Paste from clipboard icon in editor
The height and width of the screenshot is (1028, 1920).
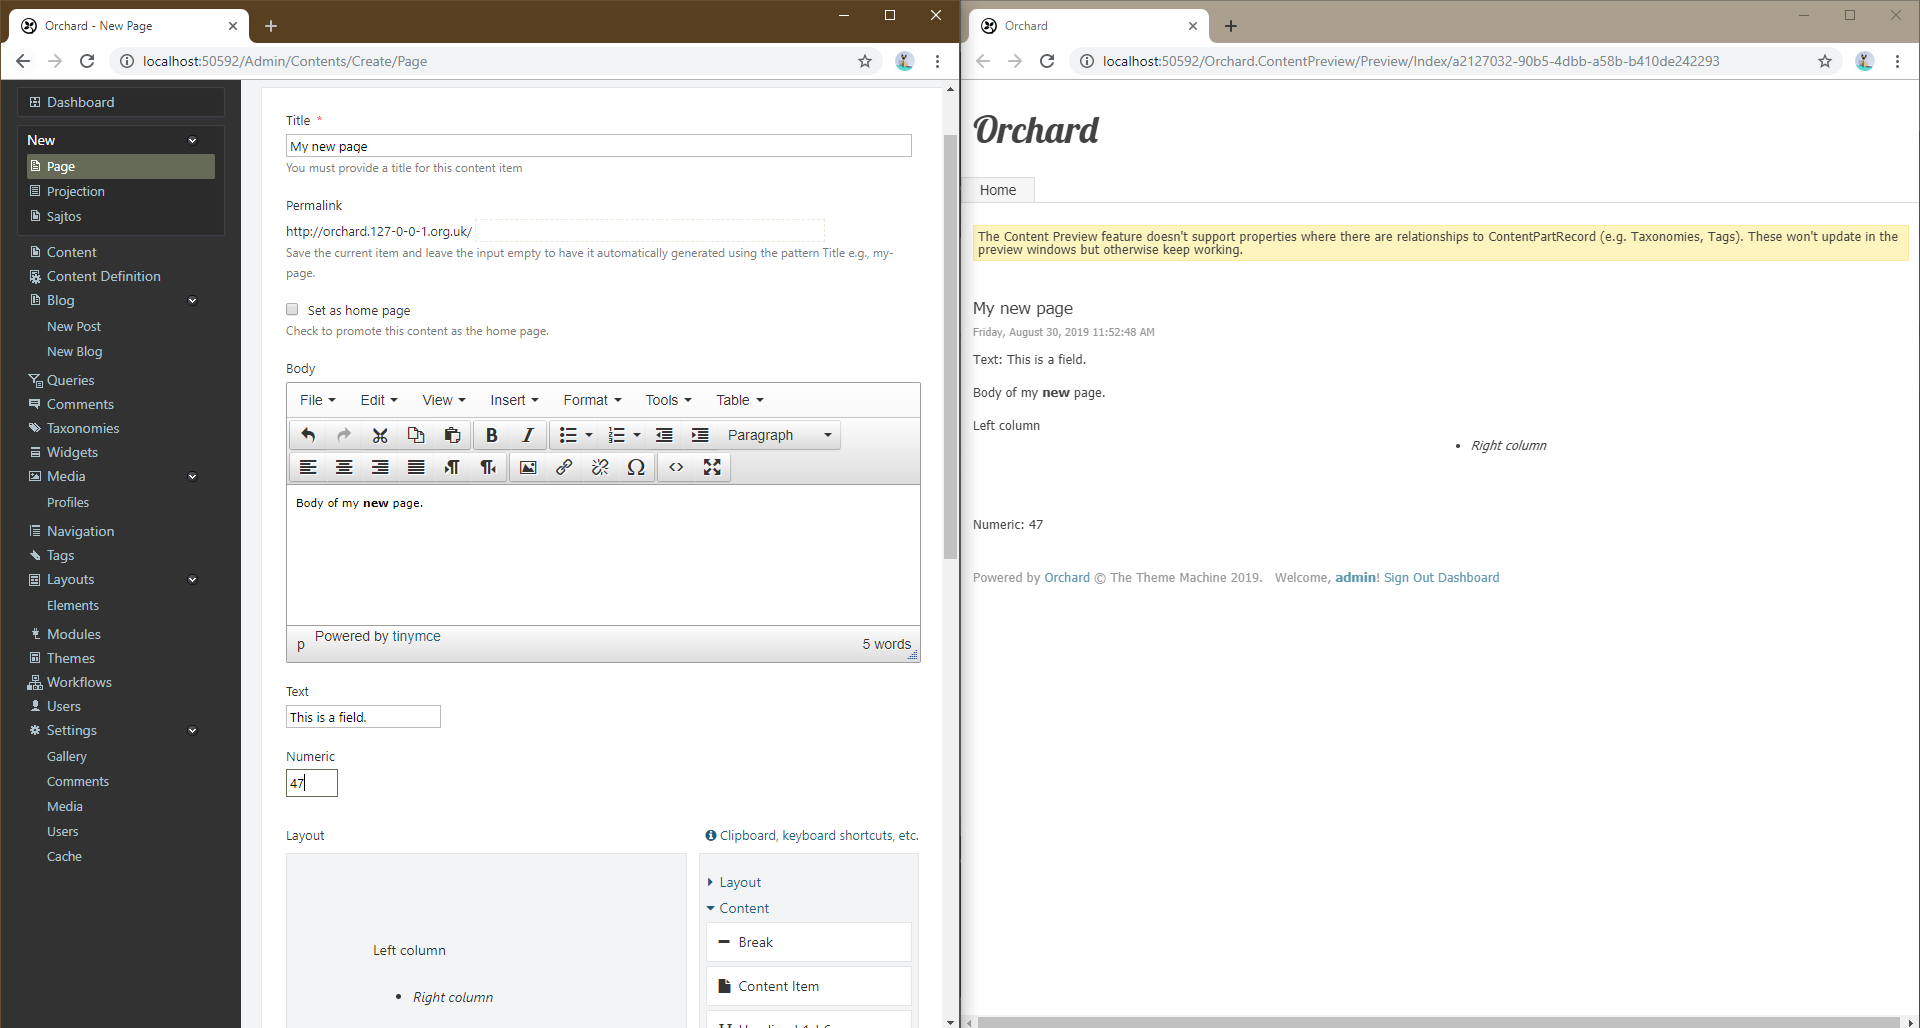coord(452,435)
